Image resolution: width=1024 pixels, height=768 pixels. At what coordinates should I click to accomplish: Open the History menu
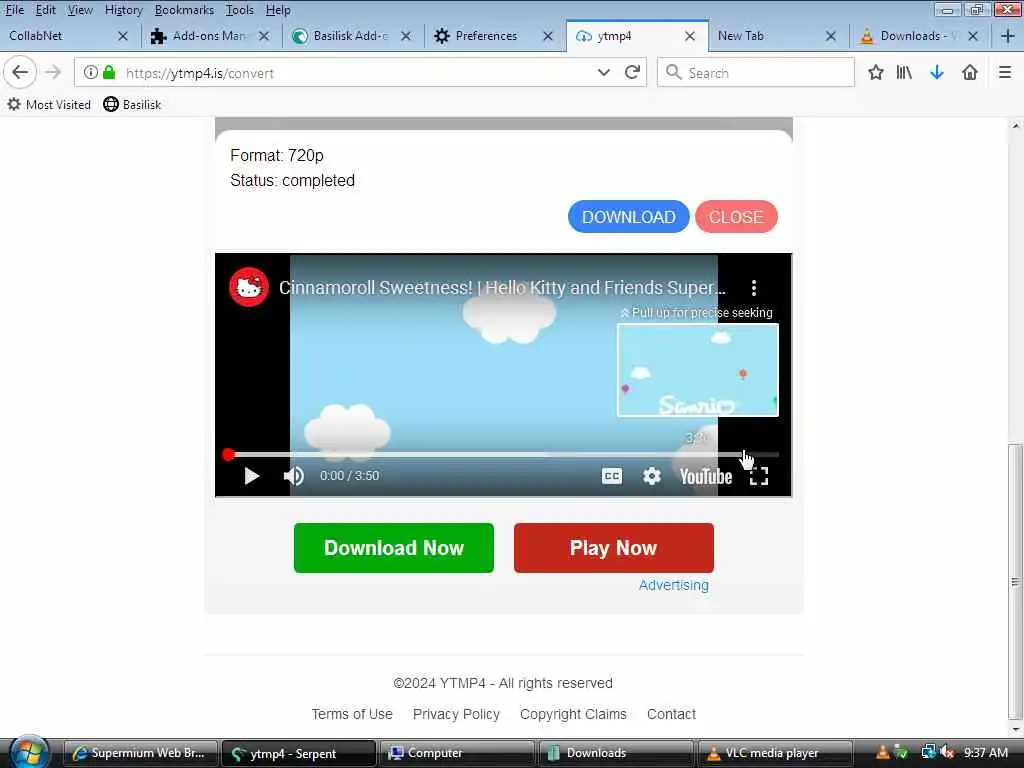(x=123, y=10)
